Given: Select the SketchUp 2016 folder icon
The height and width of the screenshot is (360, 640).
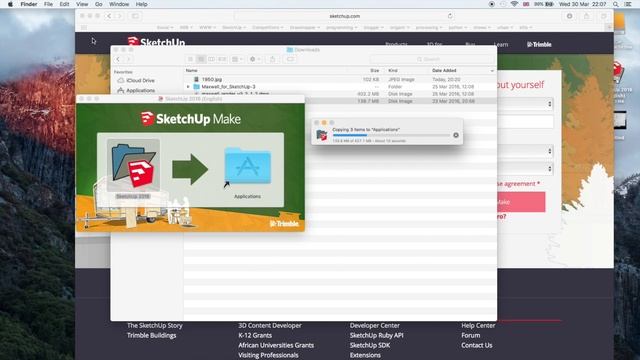Looking at the screenshot, I should 133,165.
